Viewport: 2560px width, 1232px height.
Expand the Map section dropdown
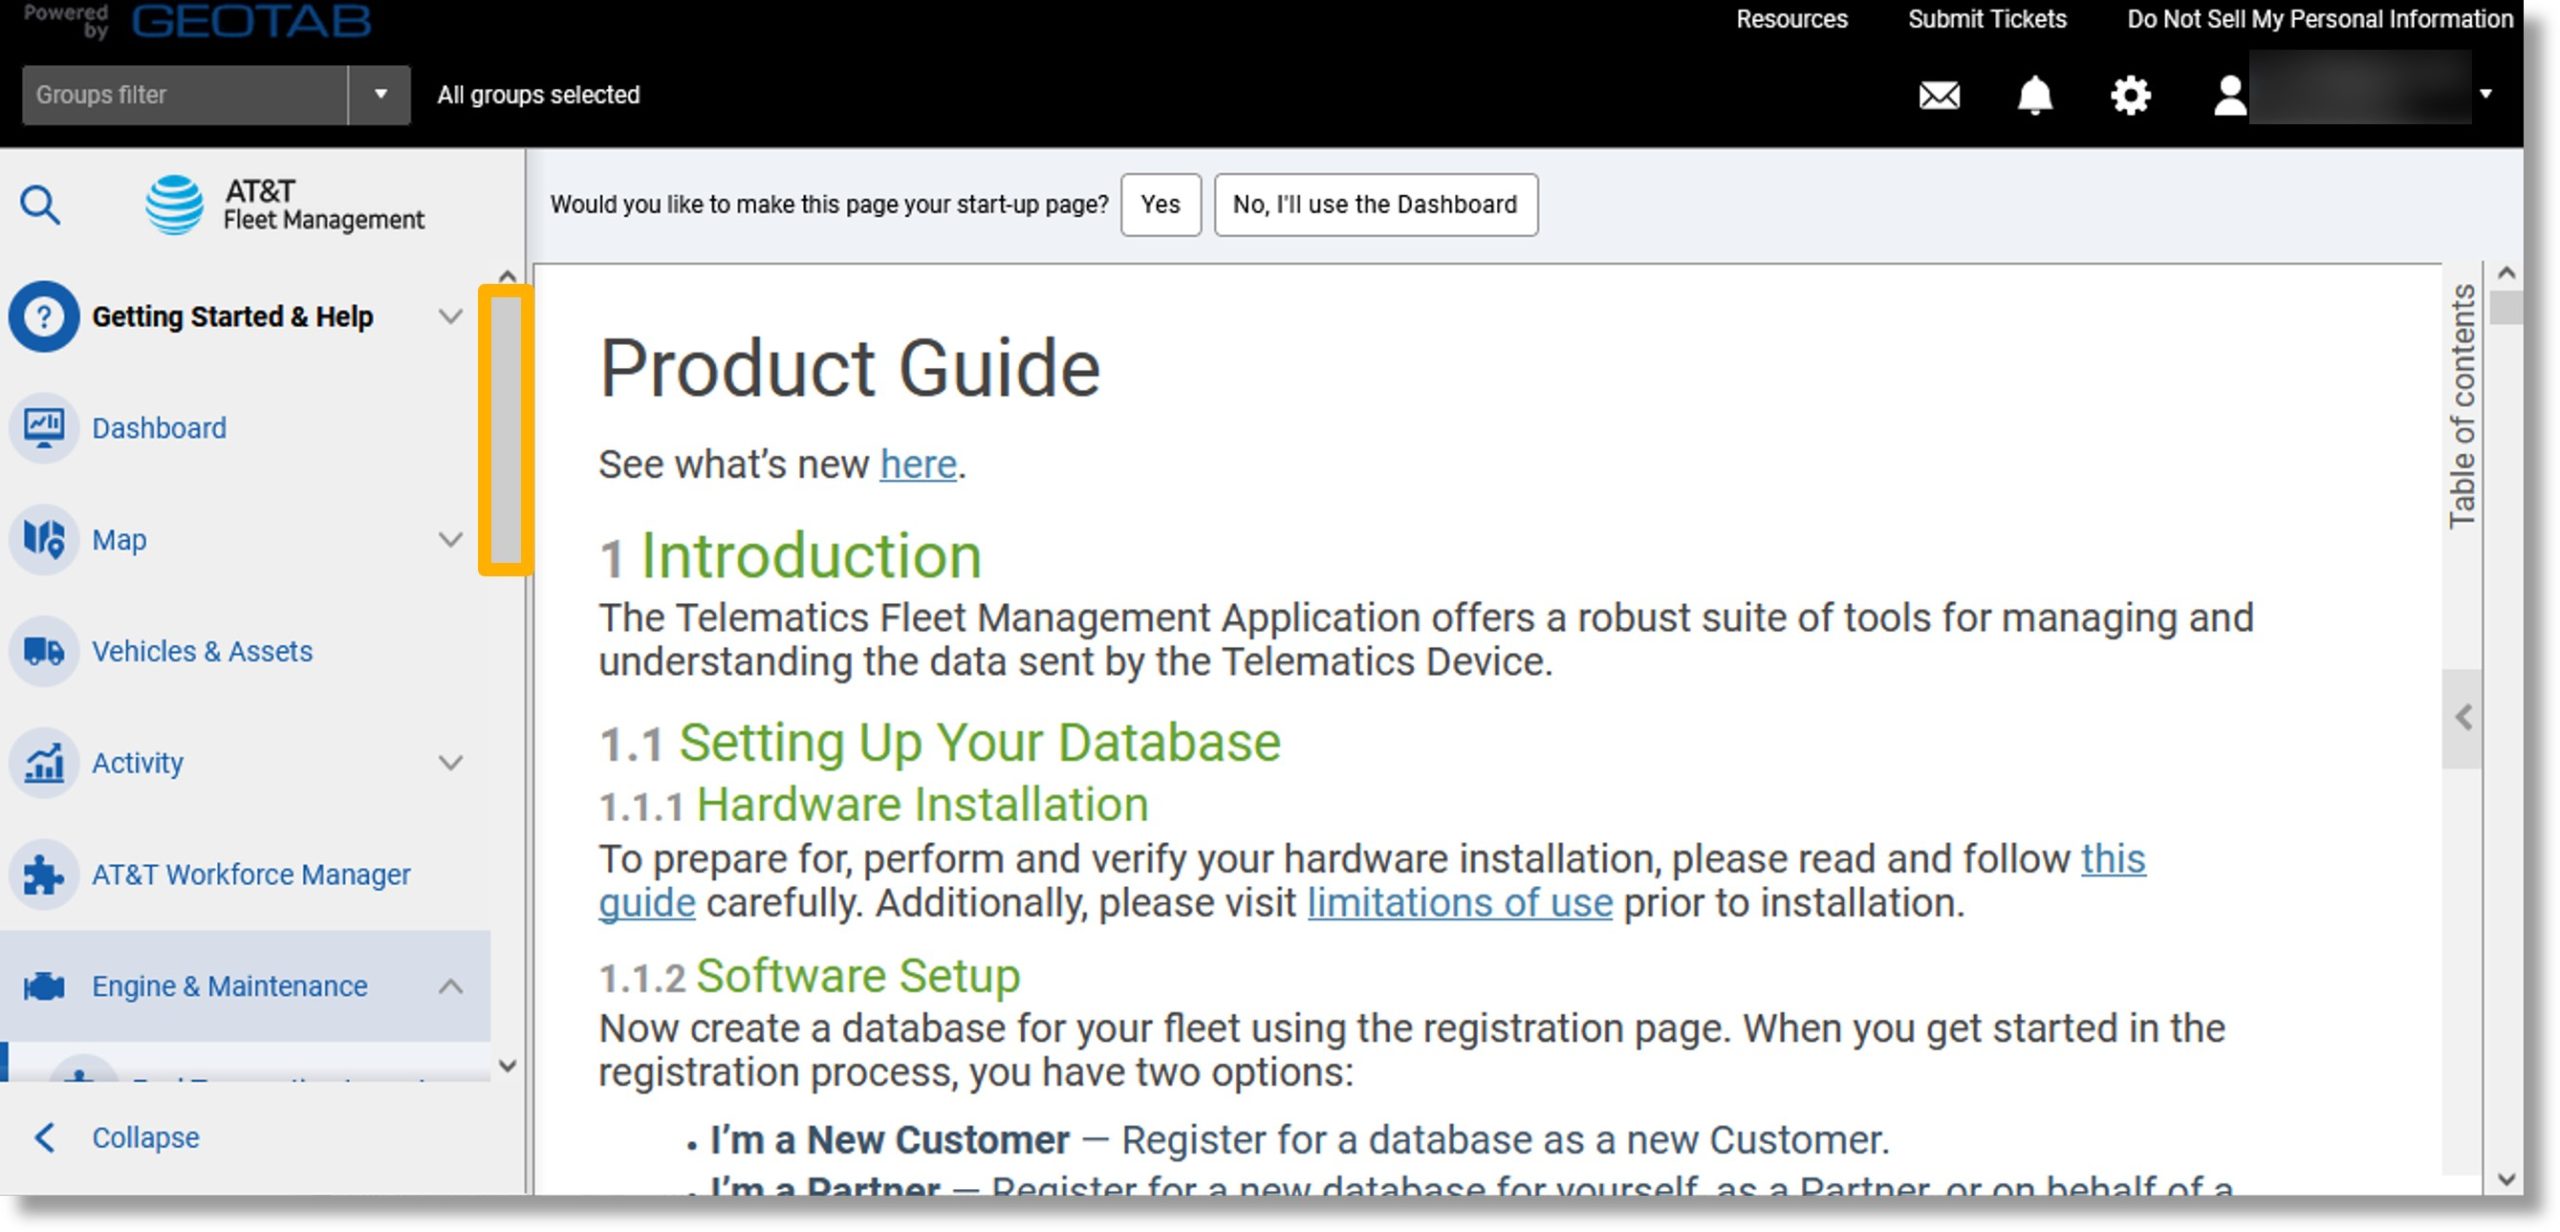[452, 538]
